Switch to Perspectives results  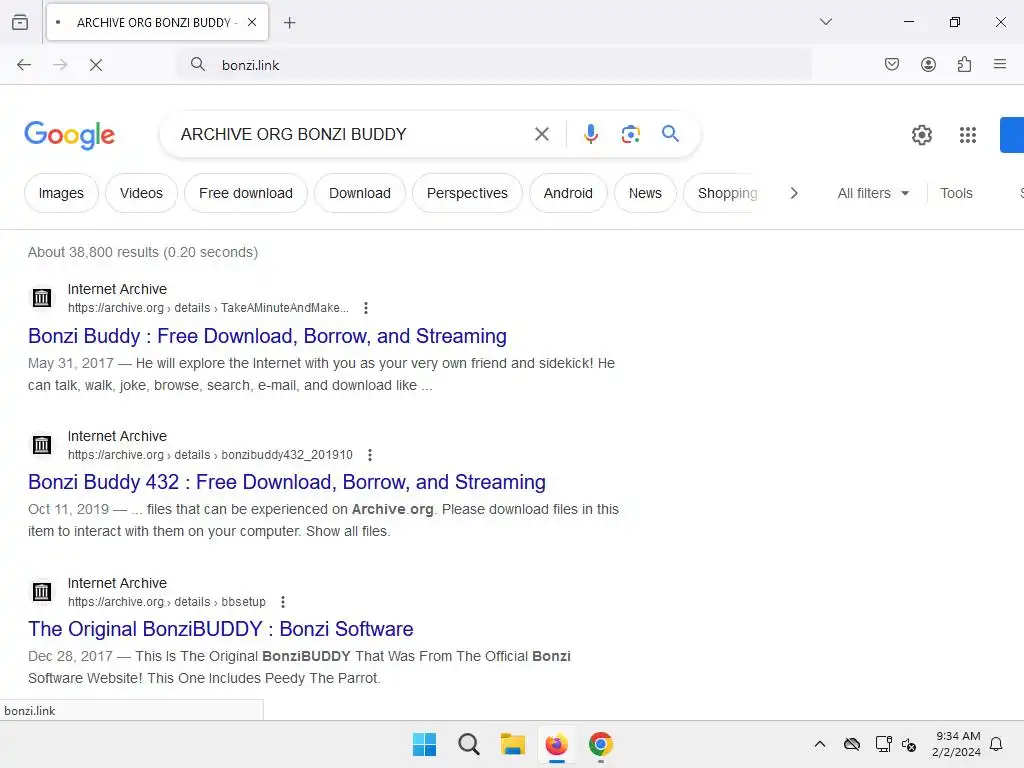pyautogui.click(x=467, y=193)
